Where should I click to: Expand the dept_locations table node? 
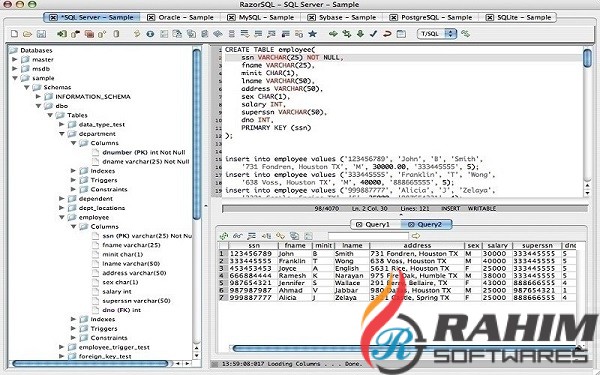pos(62,208)
